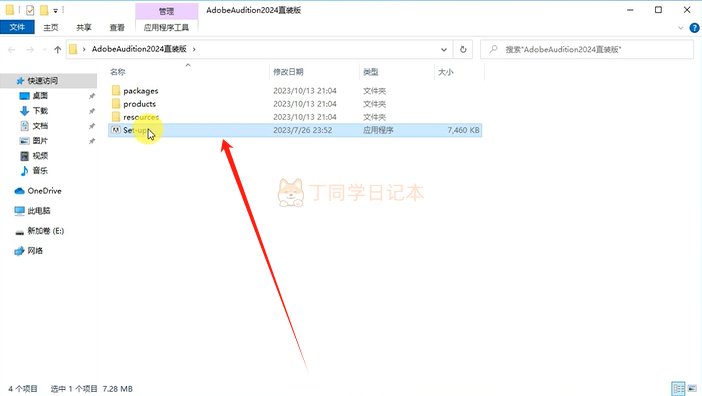This screenshot has height=396, width=702.
Task: Open the Help question mark icon
Action: coord(694,28)
